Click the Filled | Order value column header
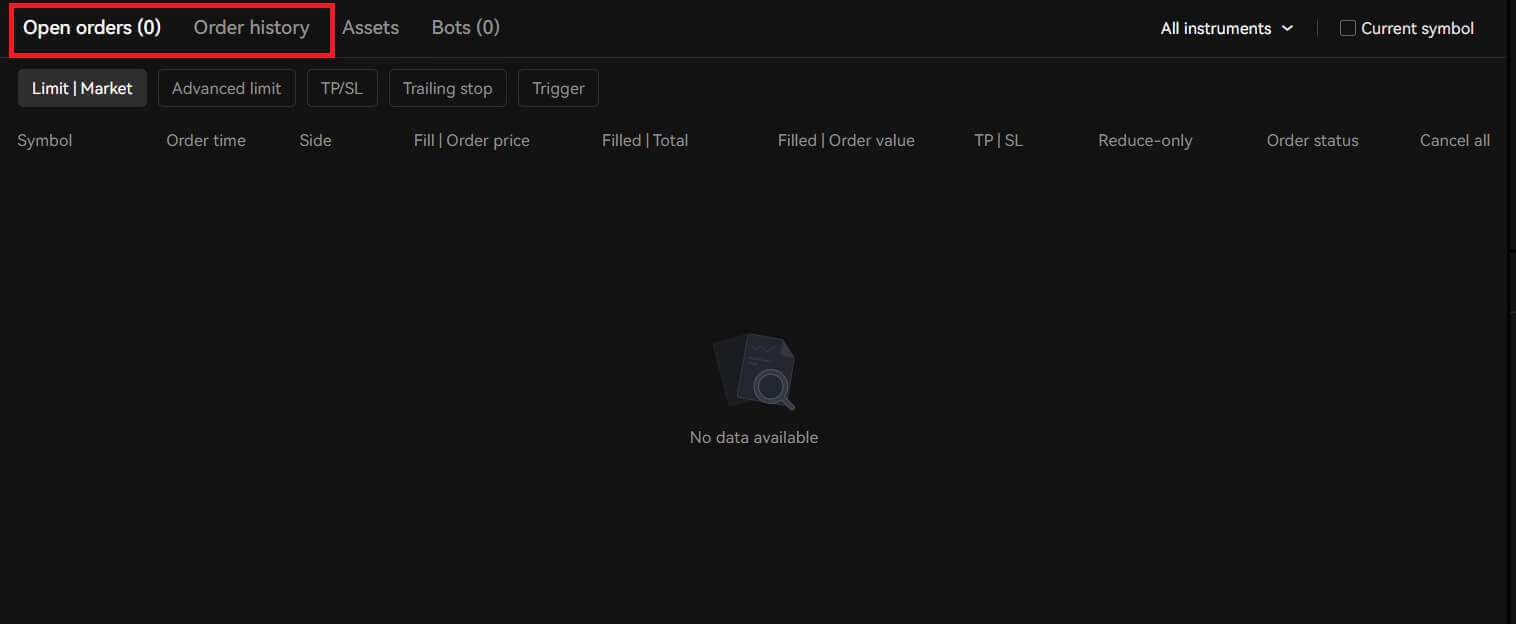Screen dimensions: 1516x624 coord(846,140)
